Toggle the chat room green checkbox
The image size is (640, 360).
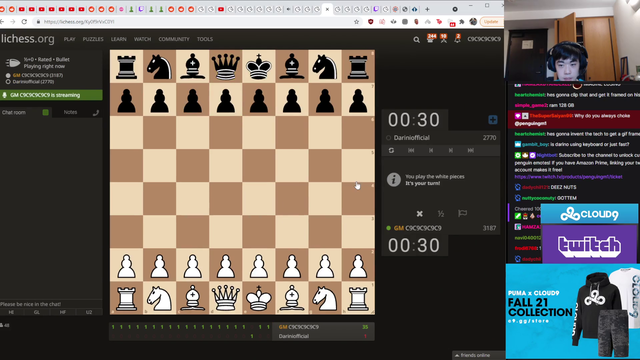coord(45,112)
